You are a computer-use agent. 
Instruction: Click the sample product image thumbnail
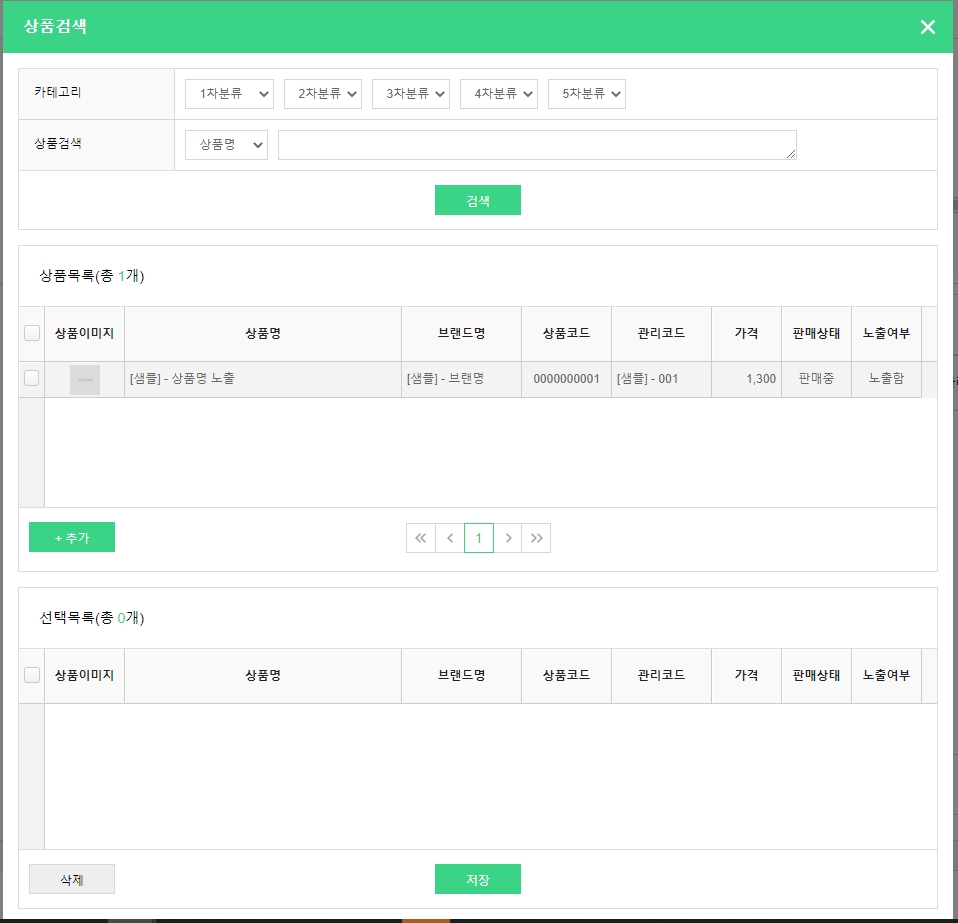coord(85,380)
